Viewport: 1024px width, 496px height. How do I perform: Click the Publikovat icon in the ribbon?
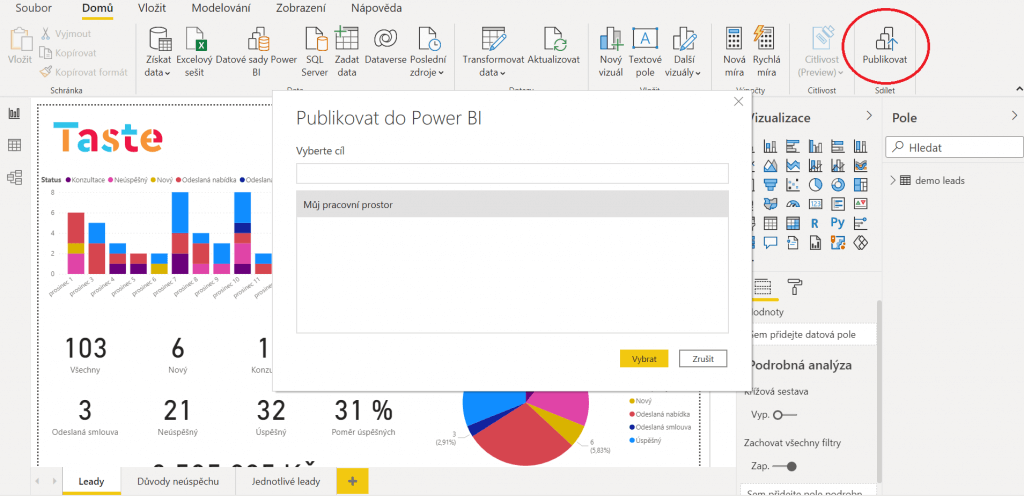[884, 40]
